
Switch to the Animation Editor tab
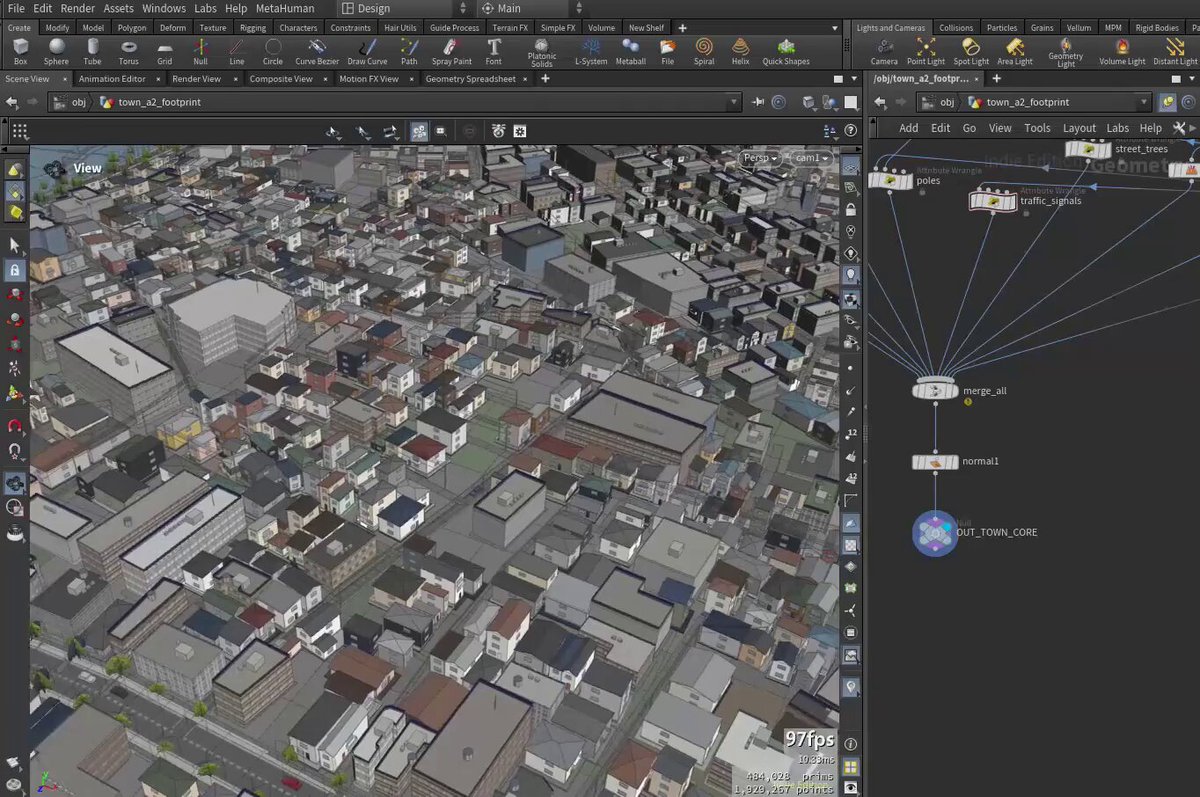pos(112,79)
